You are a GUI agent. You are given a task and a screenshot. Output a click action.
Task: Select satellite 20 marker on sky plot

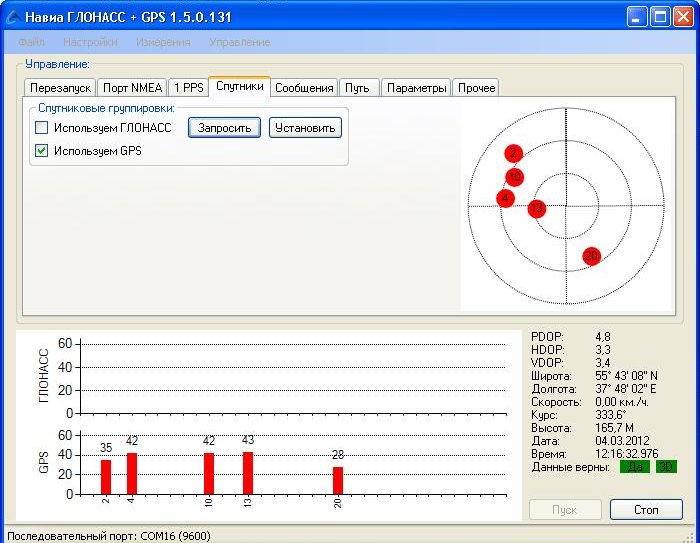click(592, 256)
